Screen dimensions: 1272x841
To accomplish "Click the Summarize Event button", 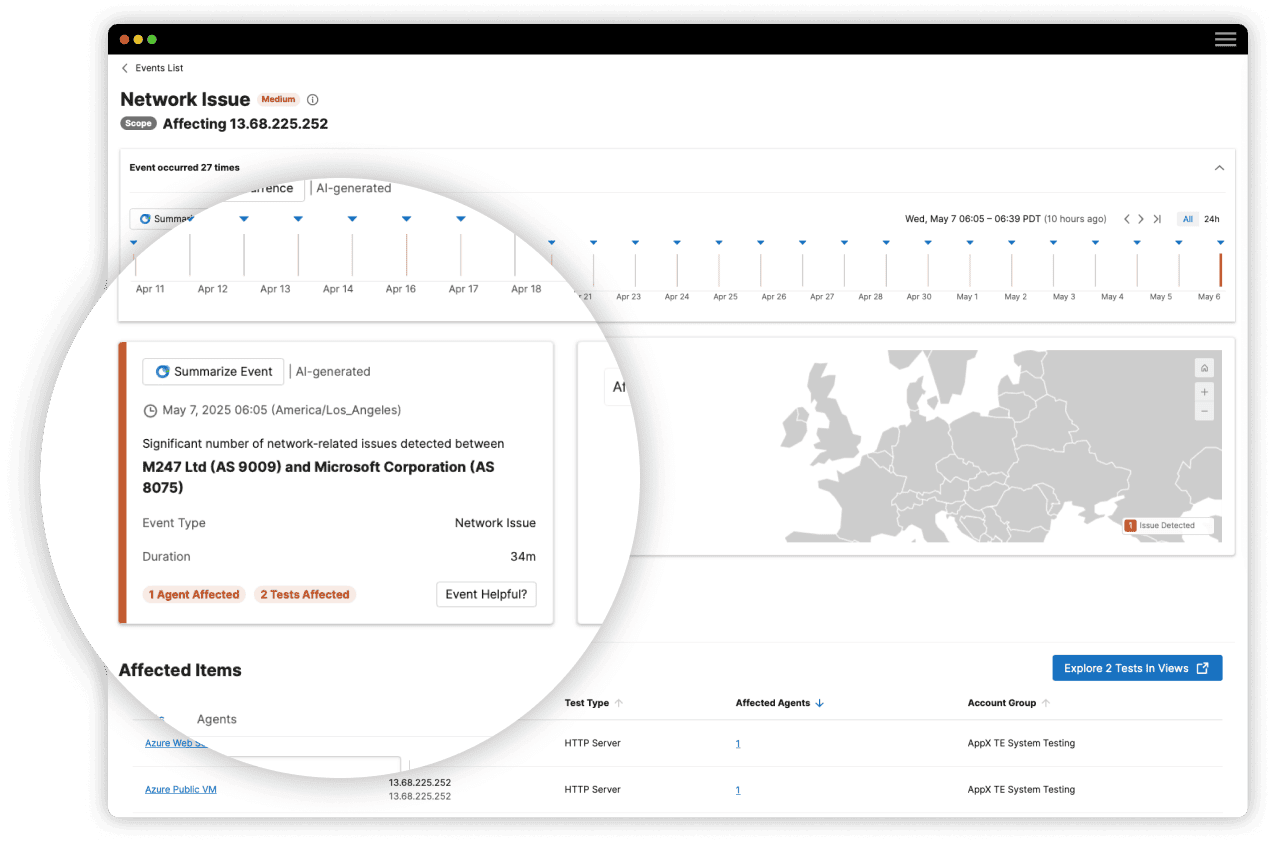I will click(213, 371).
